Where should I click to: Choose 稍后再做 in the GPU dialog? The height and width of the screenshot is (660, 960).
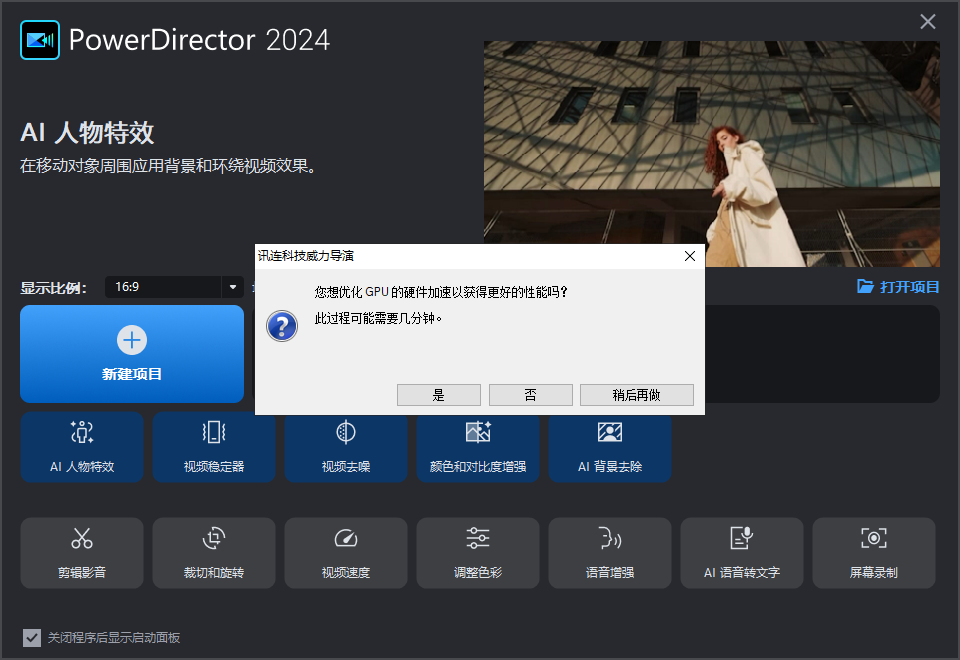637,394
